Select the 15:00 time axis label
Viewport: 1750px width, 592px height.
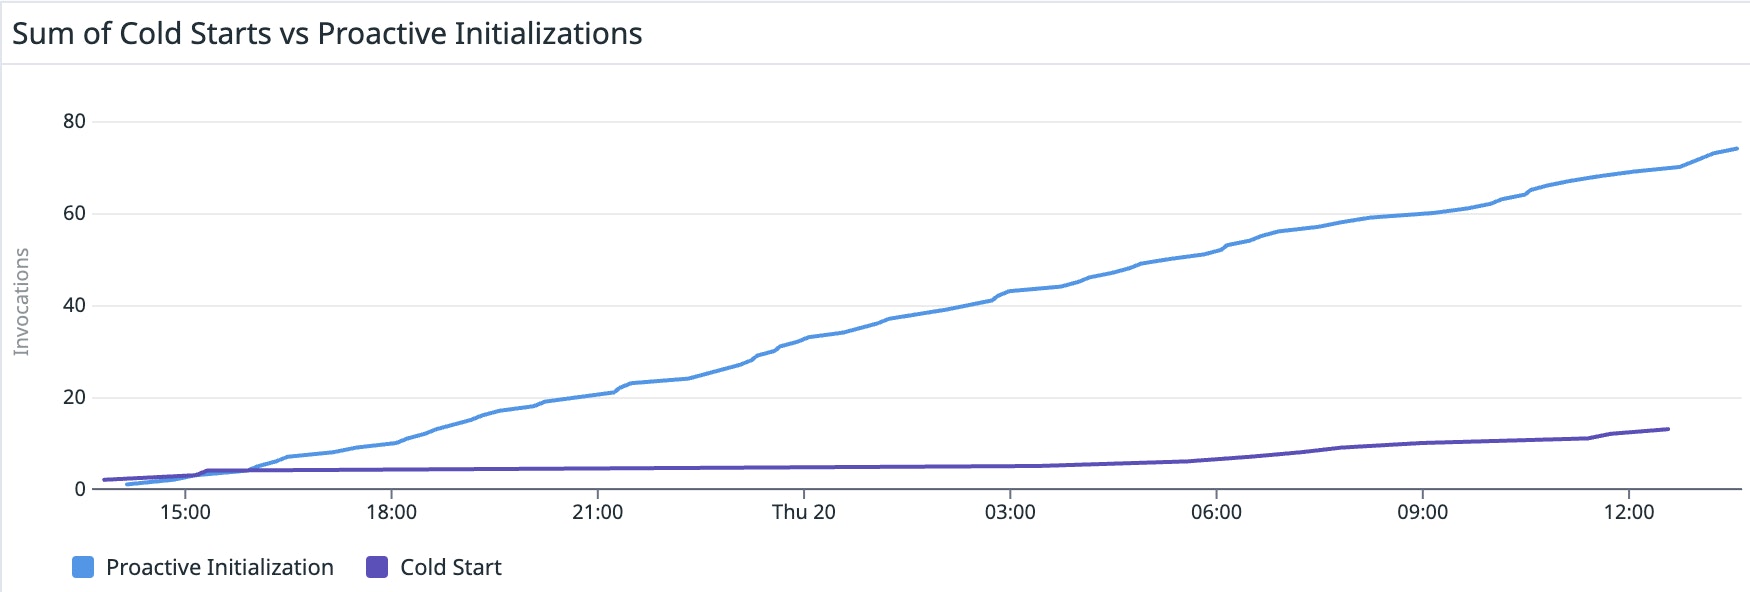tap(185, 512)
